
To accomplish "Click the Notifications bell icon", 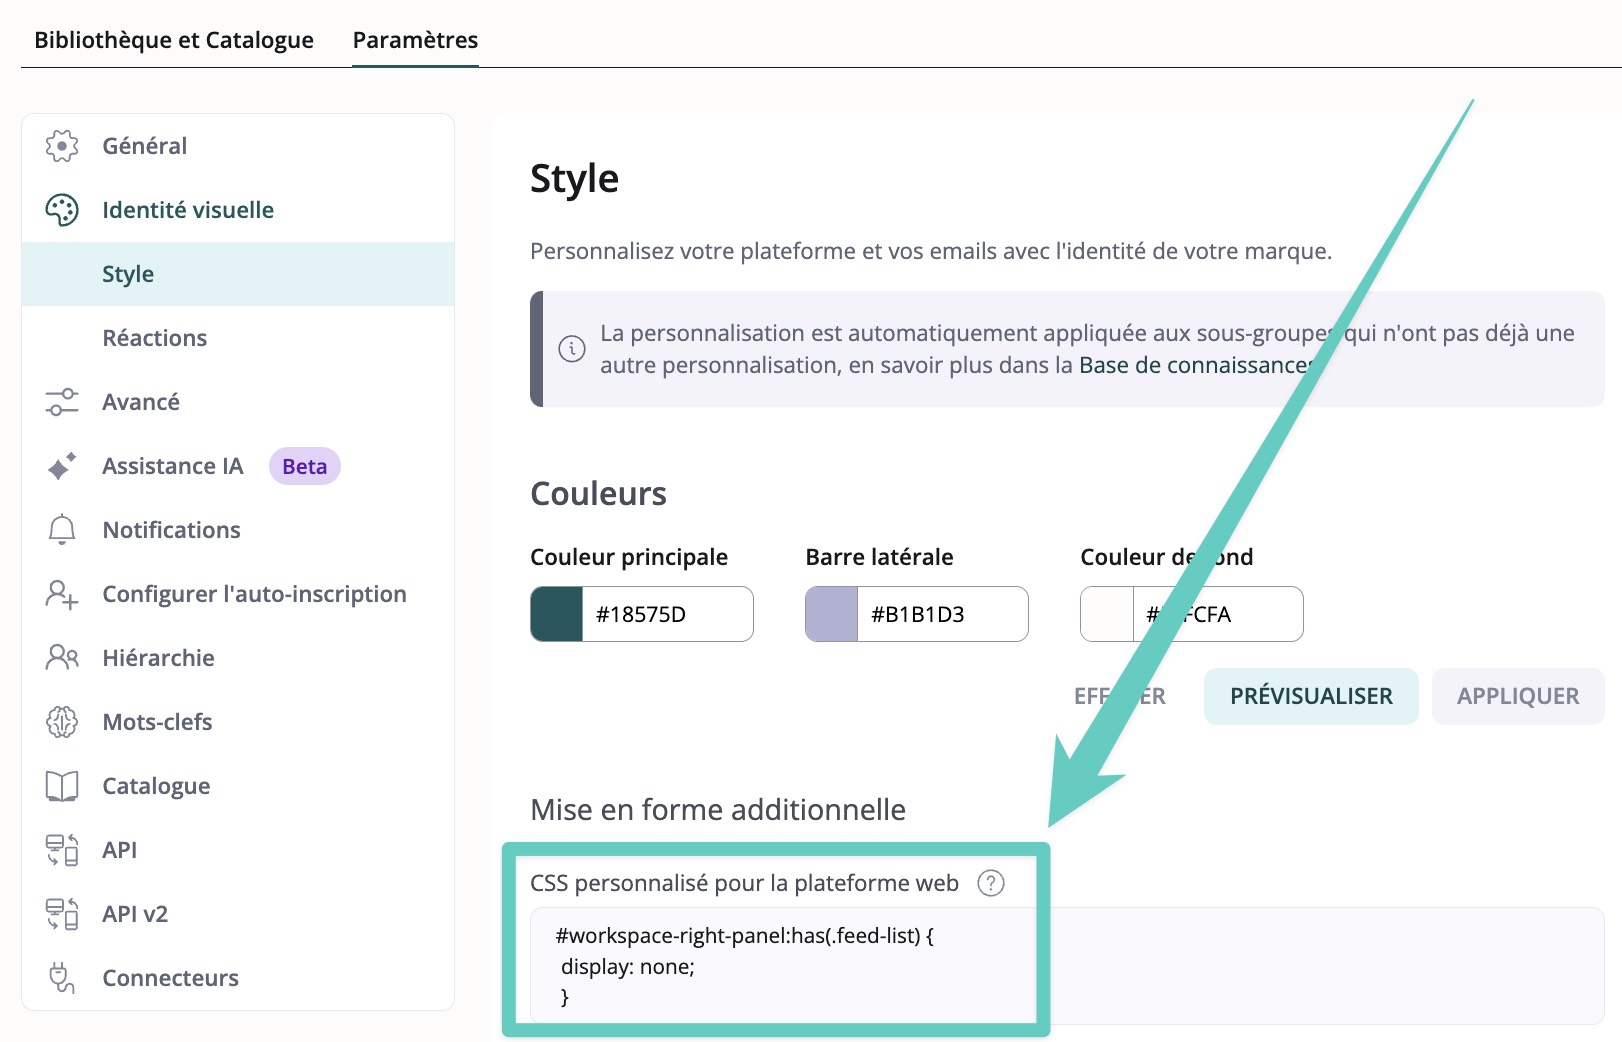I will 62,530.
